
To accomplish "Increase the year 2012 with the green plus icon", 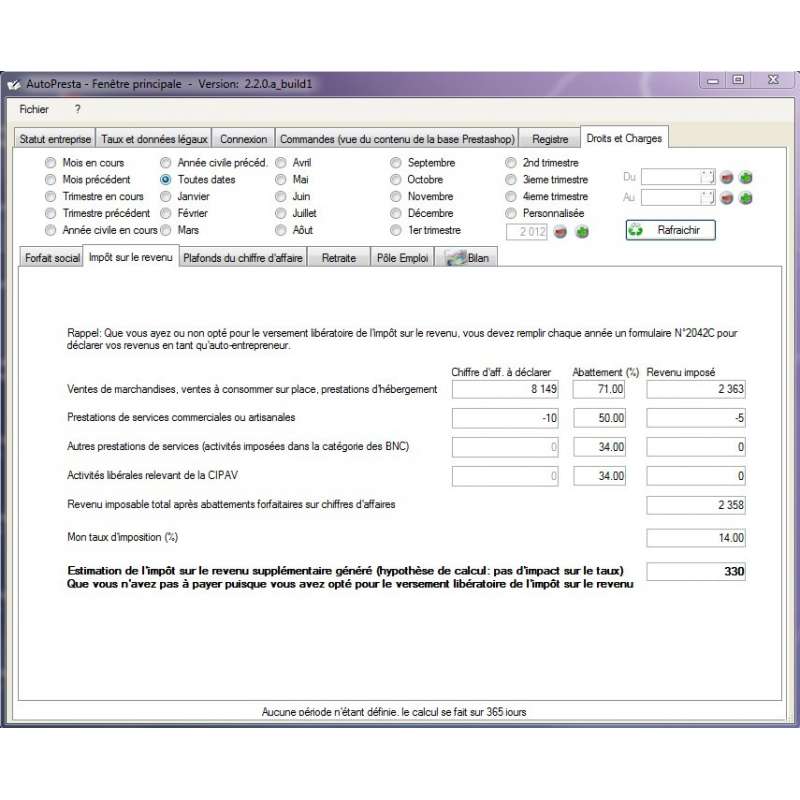I will pos(582,232).
